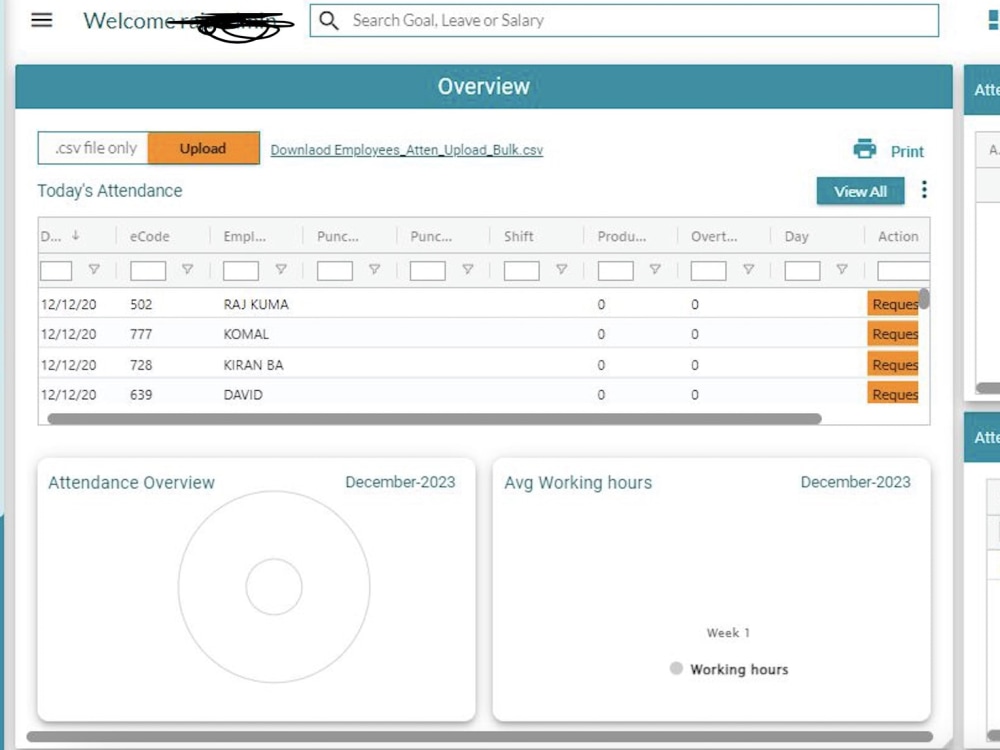Click the printer icon
This screenshot has width=1000, height=750.
(865, 149)
